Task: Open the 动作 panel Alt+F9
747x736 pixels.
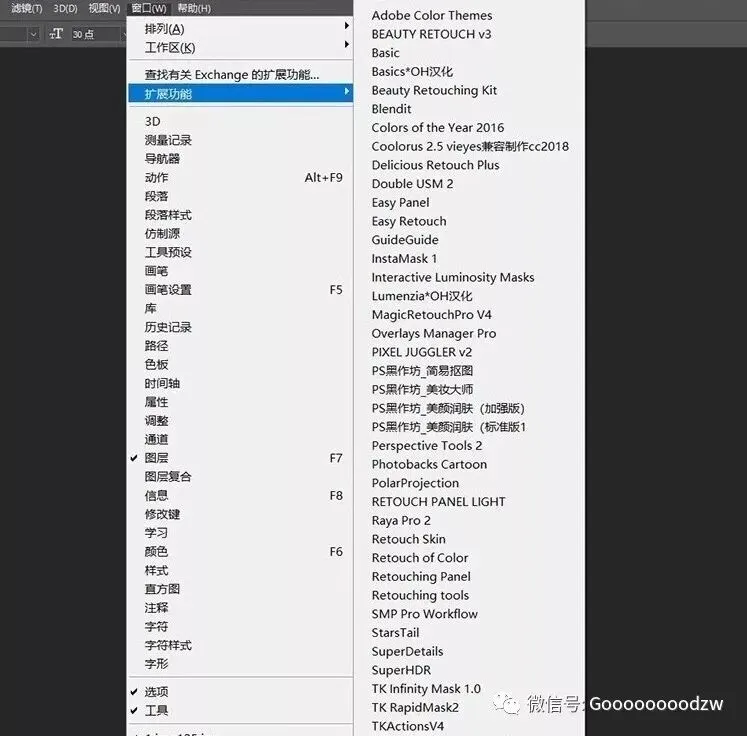Action: (241, 177)
